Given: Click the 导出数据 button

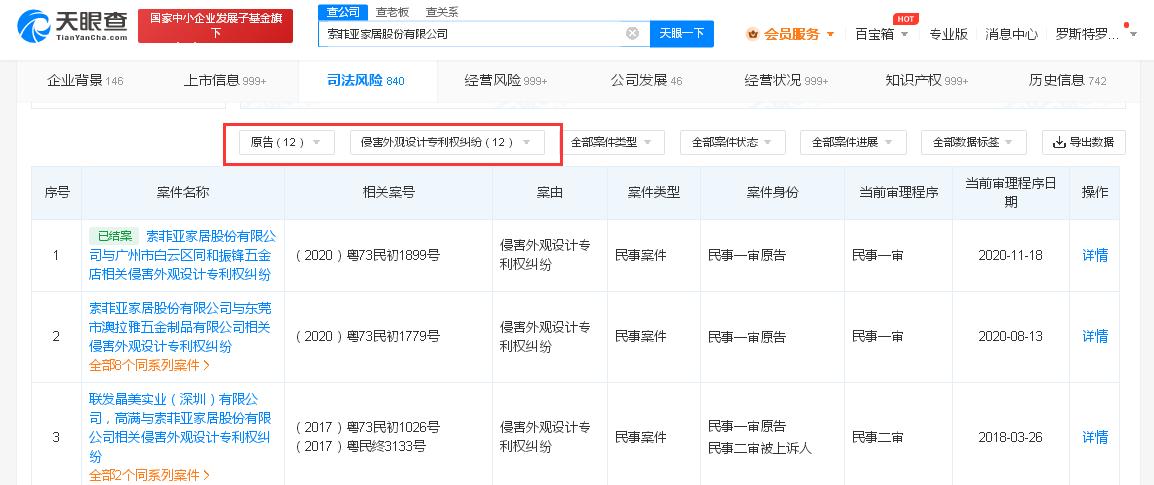Looking at the screenshot, I should pyautogui.click(x=1083, y=142).
